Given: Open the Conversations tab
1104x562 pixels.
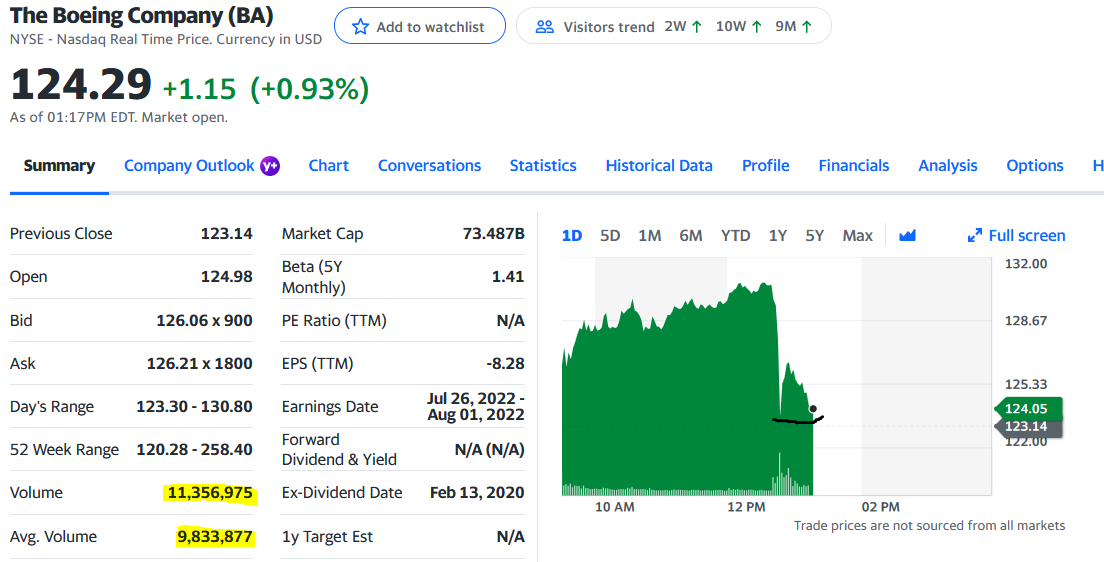Looking at the screenshot, I should click(429, 166).
